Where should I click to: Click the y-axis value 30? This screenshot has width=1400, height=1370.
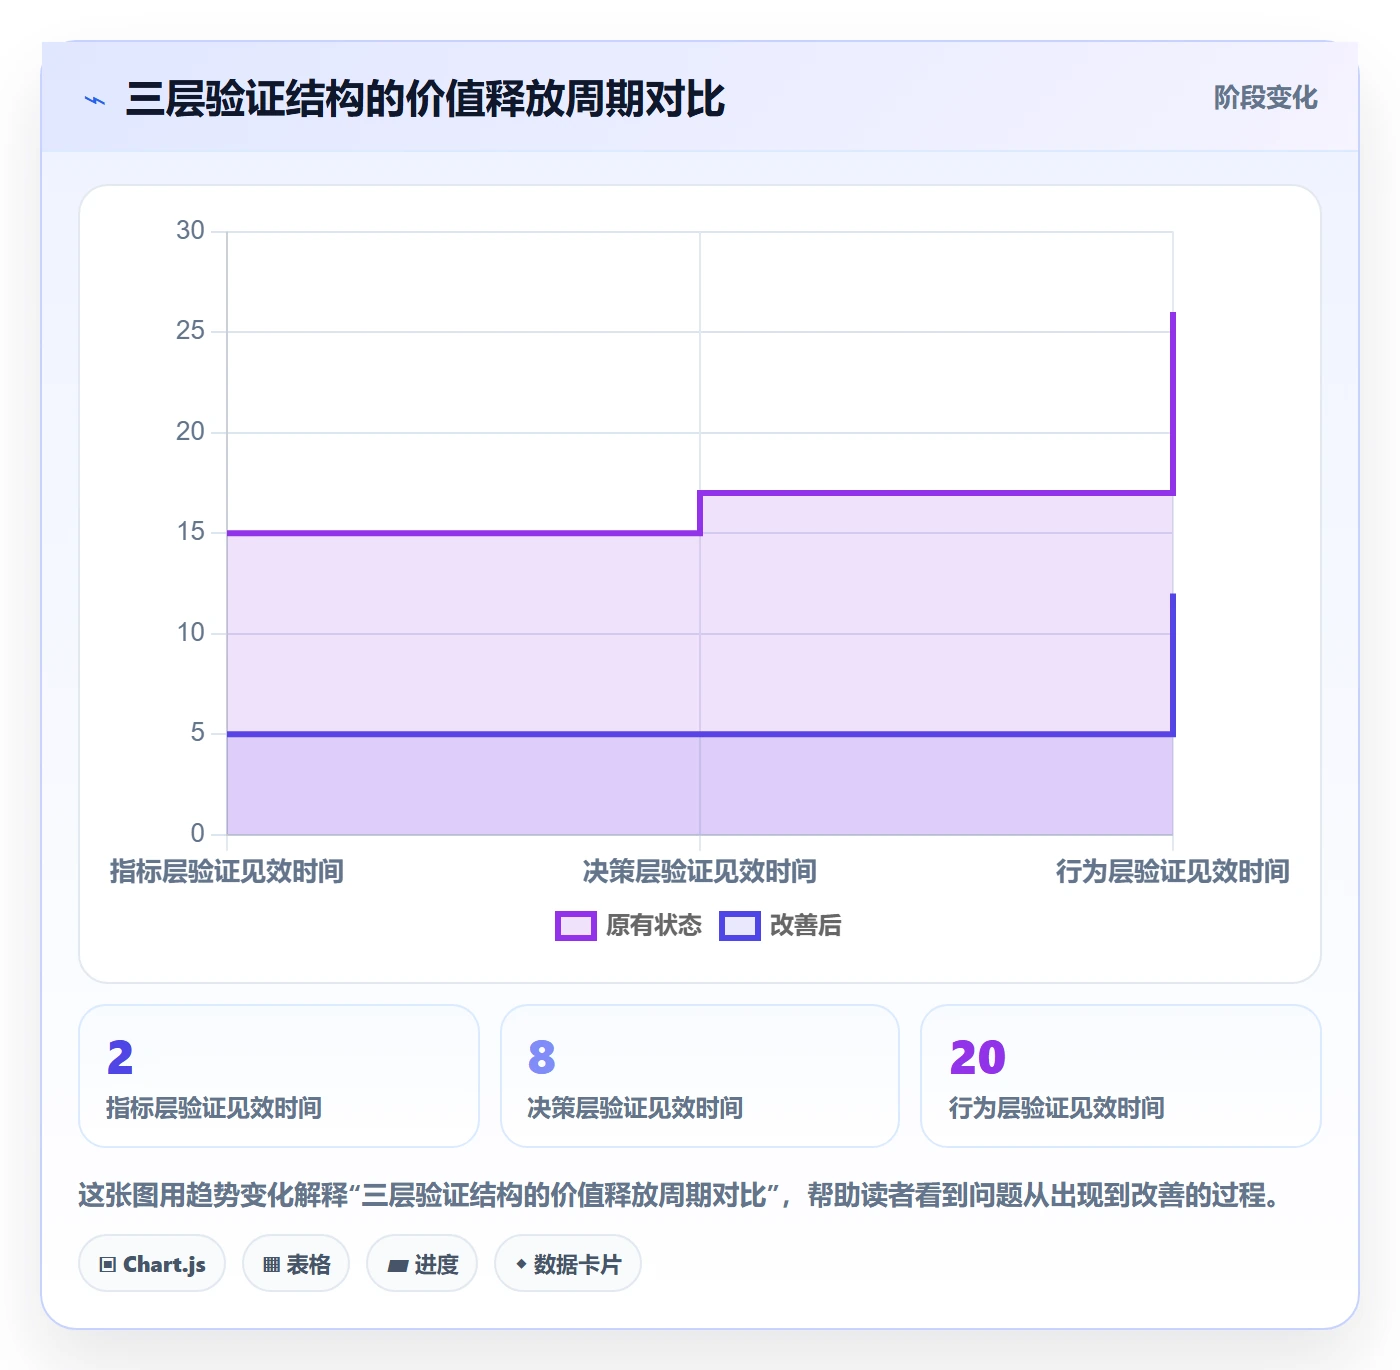pyautogui.click(x=190, y=231)
